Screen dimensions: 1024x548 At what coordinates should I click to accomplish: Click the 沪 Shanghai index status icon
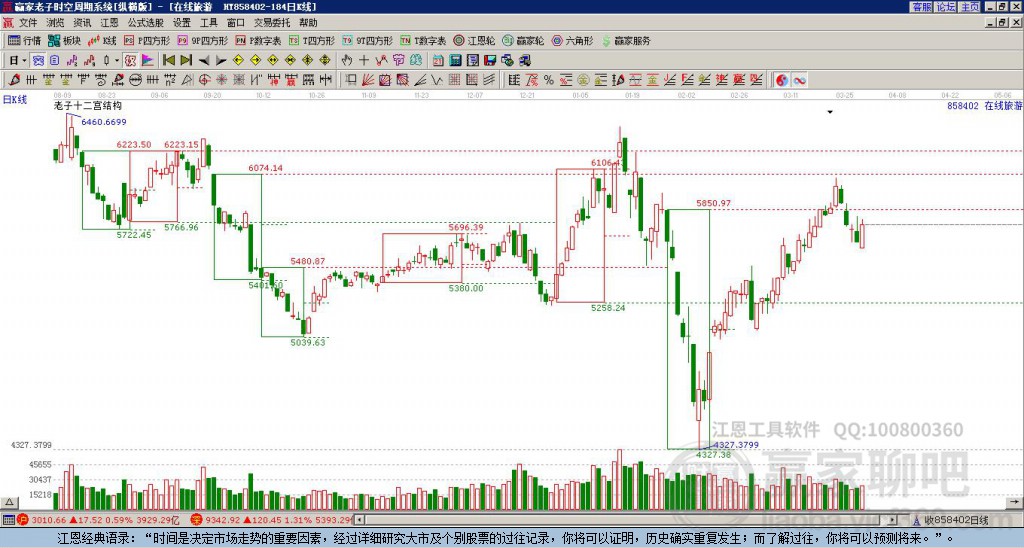[24, 520]
